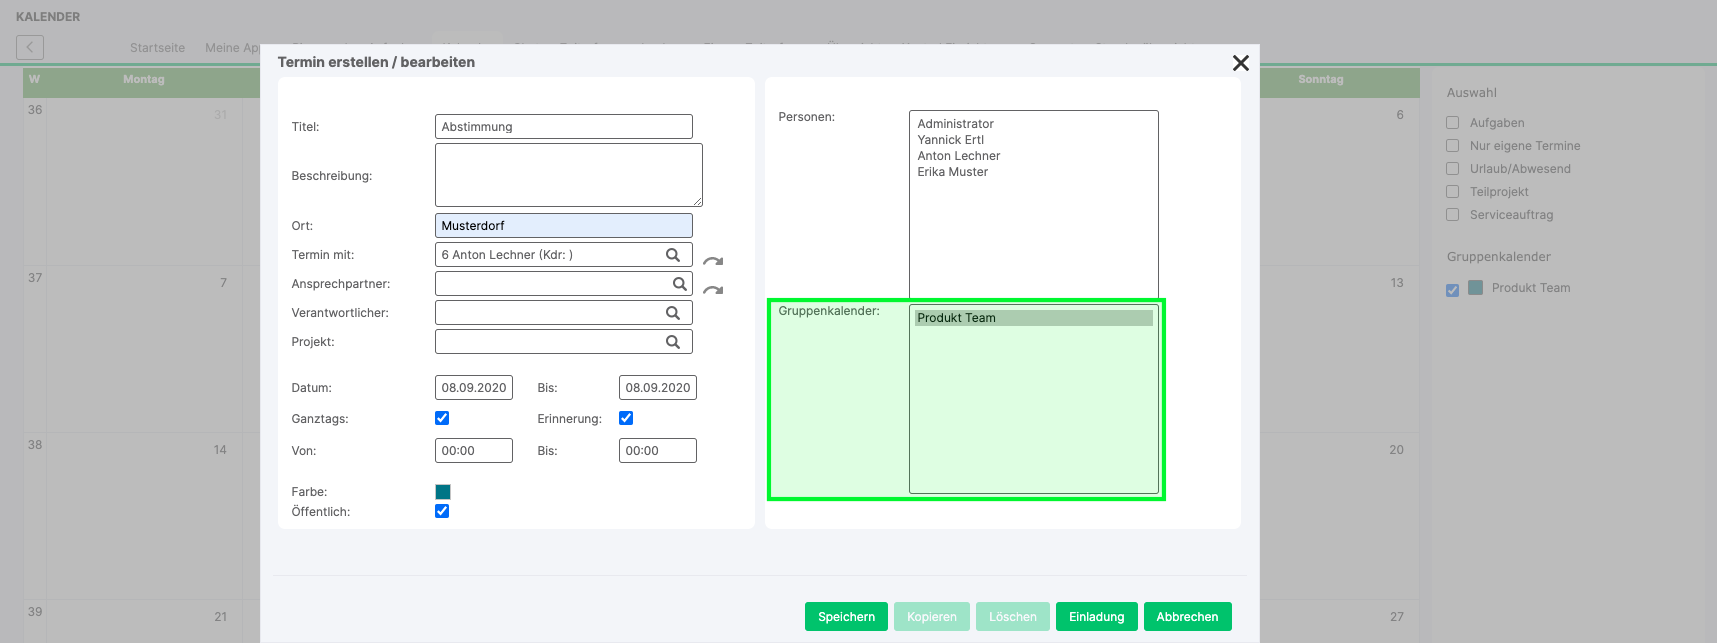This screenshot has height=643, width=1717.
Task: Disable the Öffentlich checkbox
Action: click(x=442, y=511)
